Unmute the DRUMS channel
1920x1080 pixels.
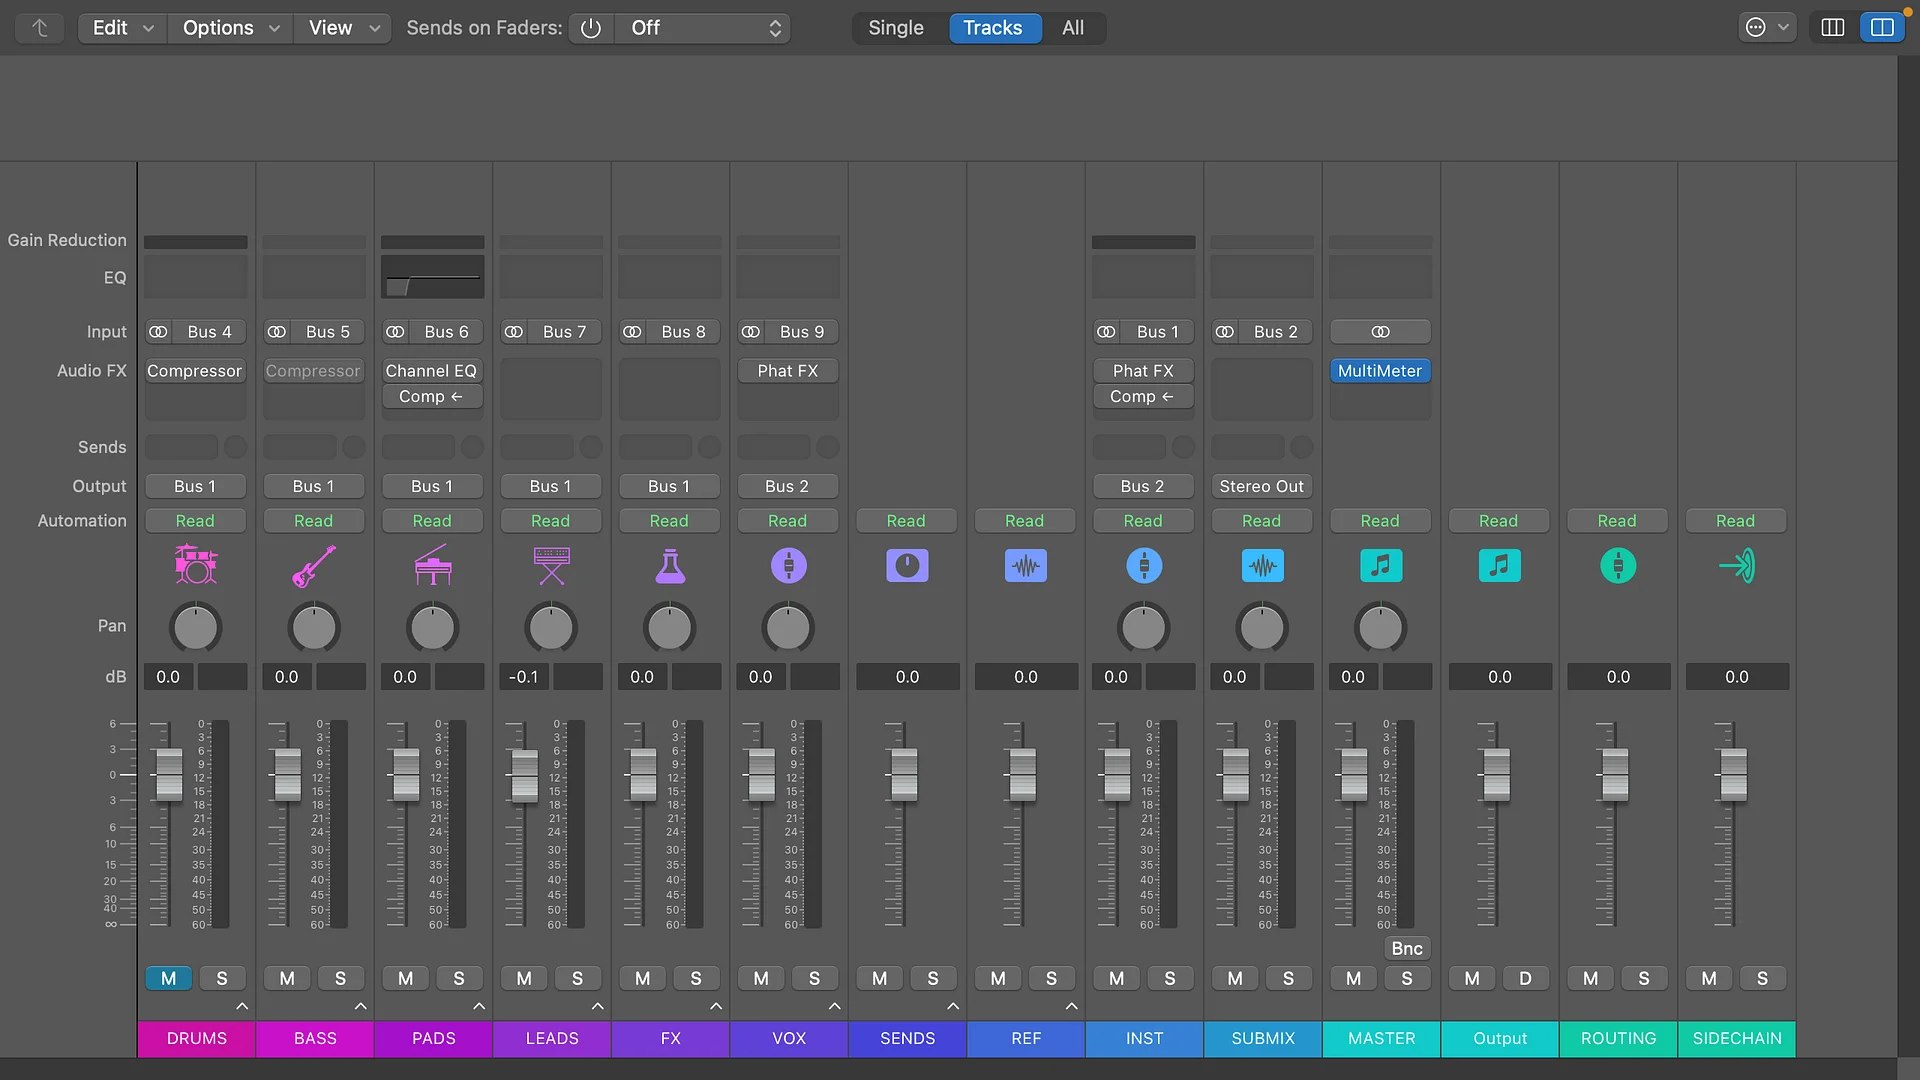[x=168, y=978]
